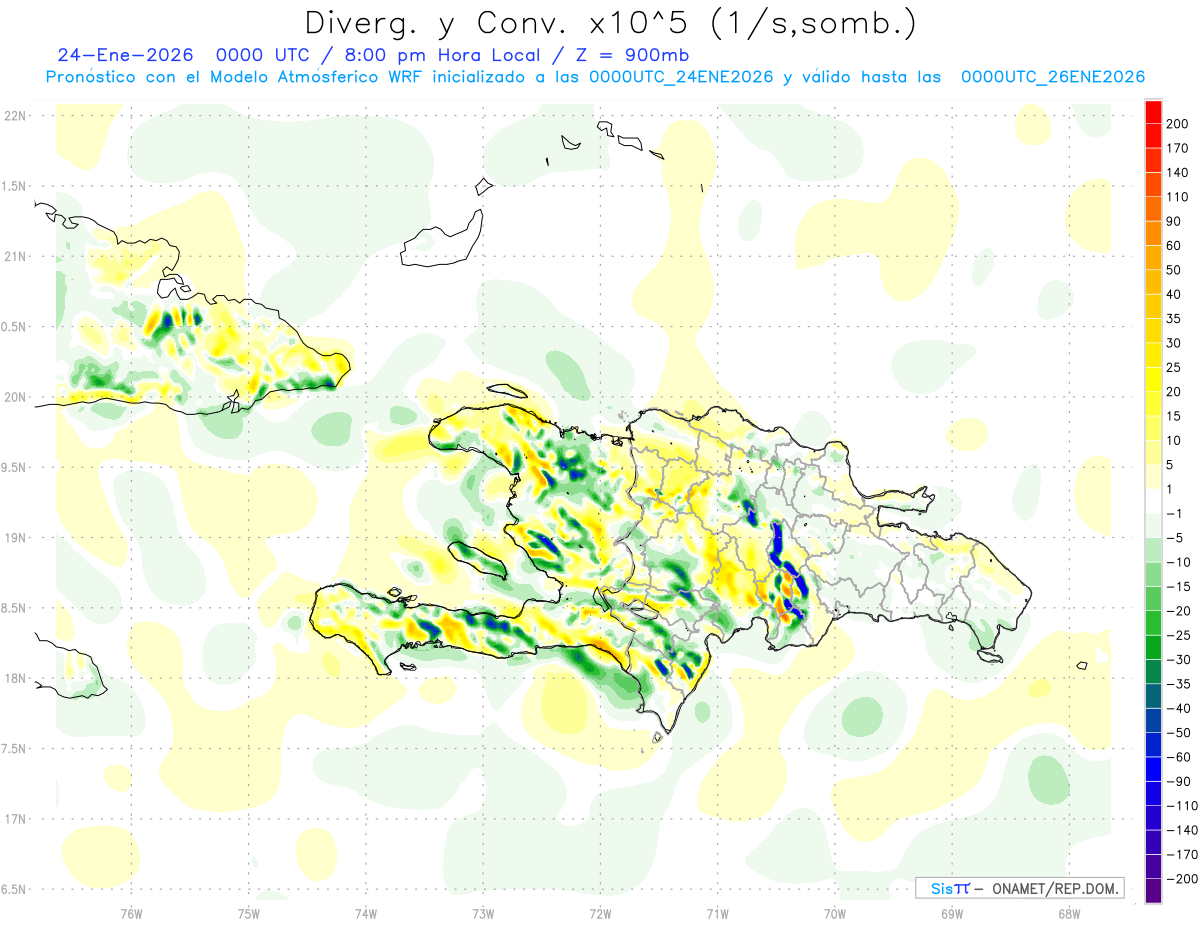Click the 40 value on the color scale
Viewport: 1200px width, 927px height.
[1174, 294]
